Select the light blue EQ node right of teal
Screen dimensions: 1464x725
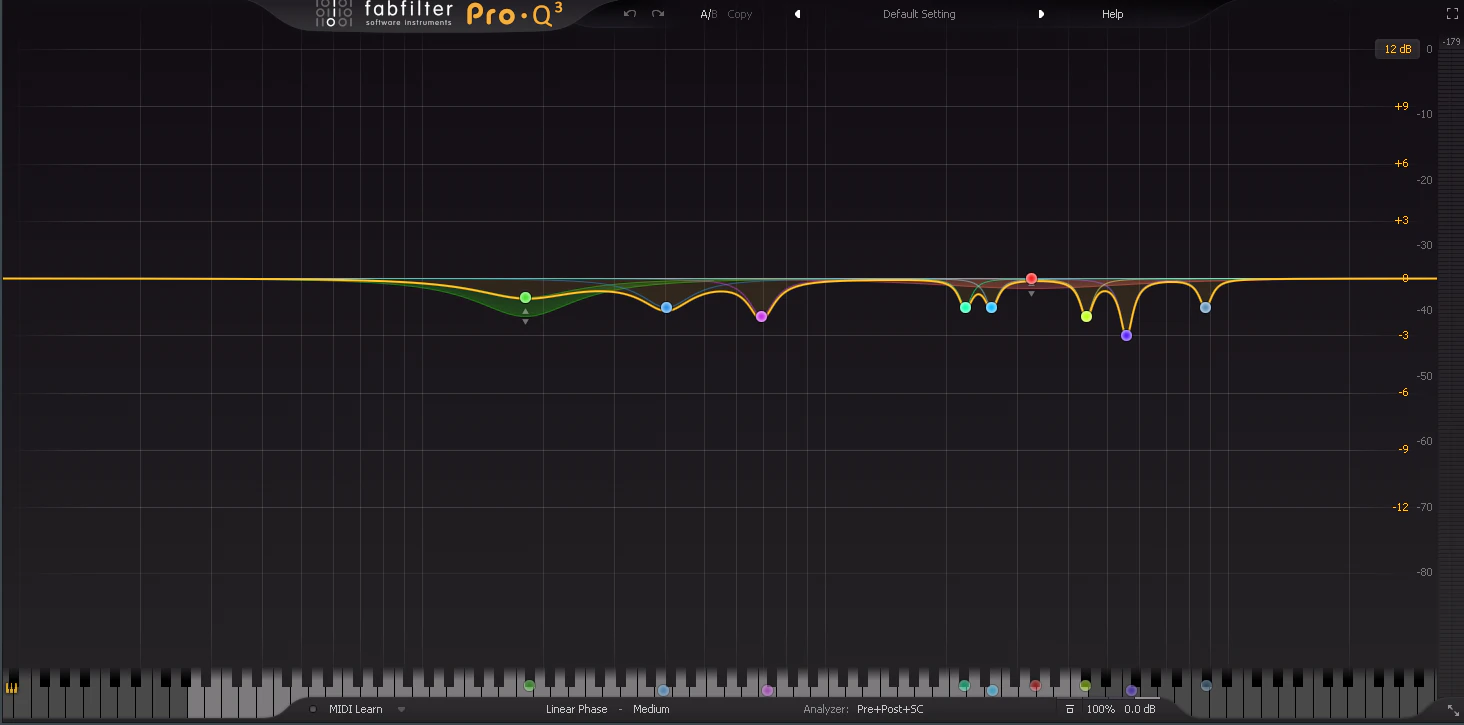991,307
